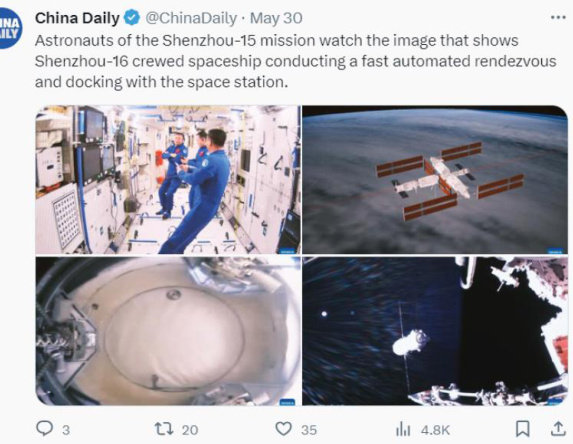
Task: Click the retweet arrows icon
Action: click(164, 429)
